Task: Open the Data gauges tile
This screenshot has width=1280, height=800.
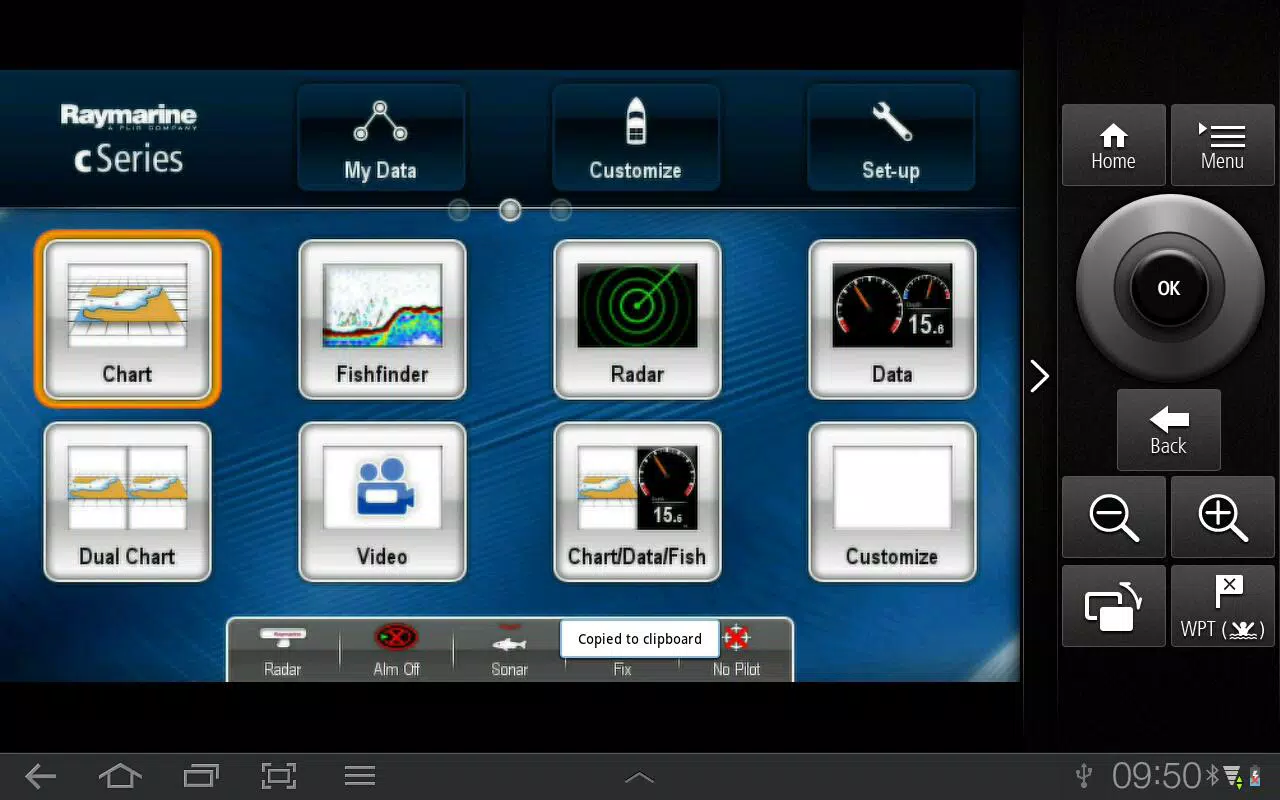Action: coord(892,318)
